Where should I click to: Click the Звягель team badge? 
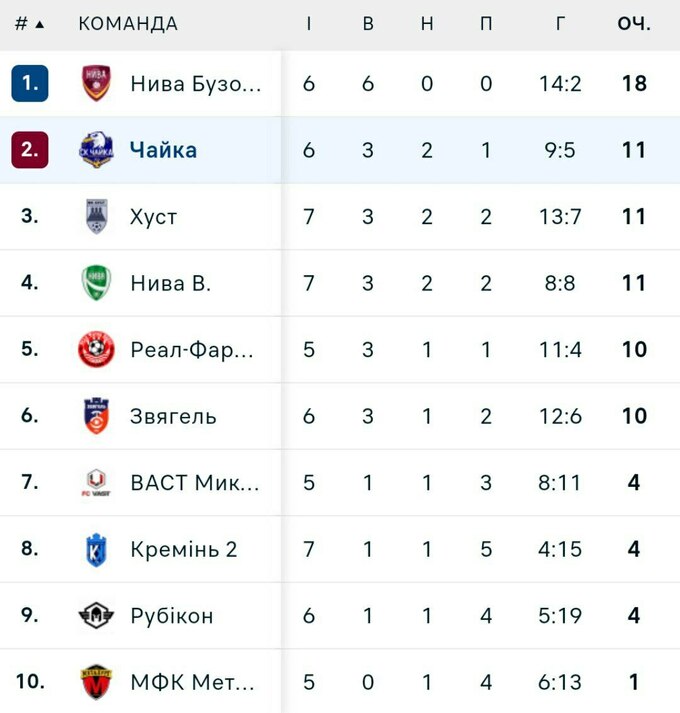tap(96, 416)
